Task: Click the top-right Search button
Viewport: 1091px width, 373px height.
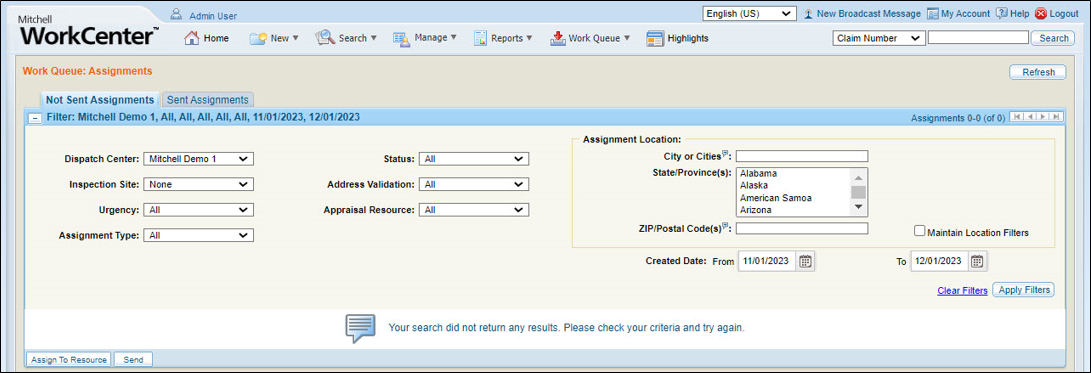Action: point(1053,38)
